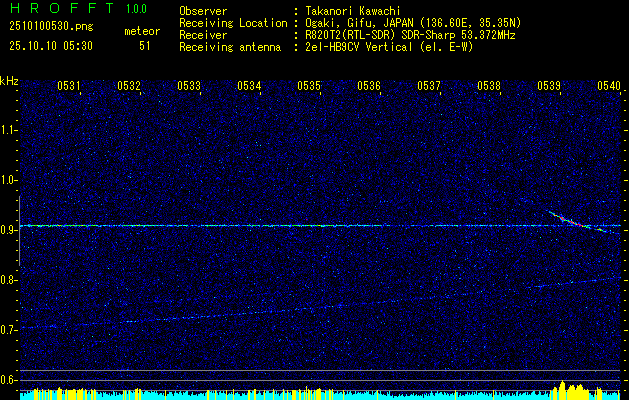This screenshot has width=629, height=400.
Task: Click the bright meteor echo near 0539
Action: tap(570, 220)
